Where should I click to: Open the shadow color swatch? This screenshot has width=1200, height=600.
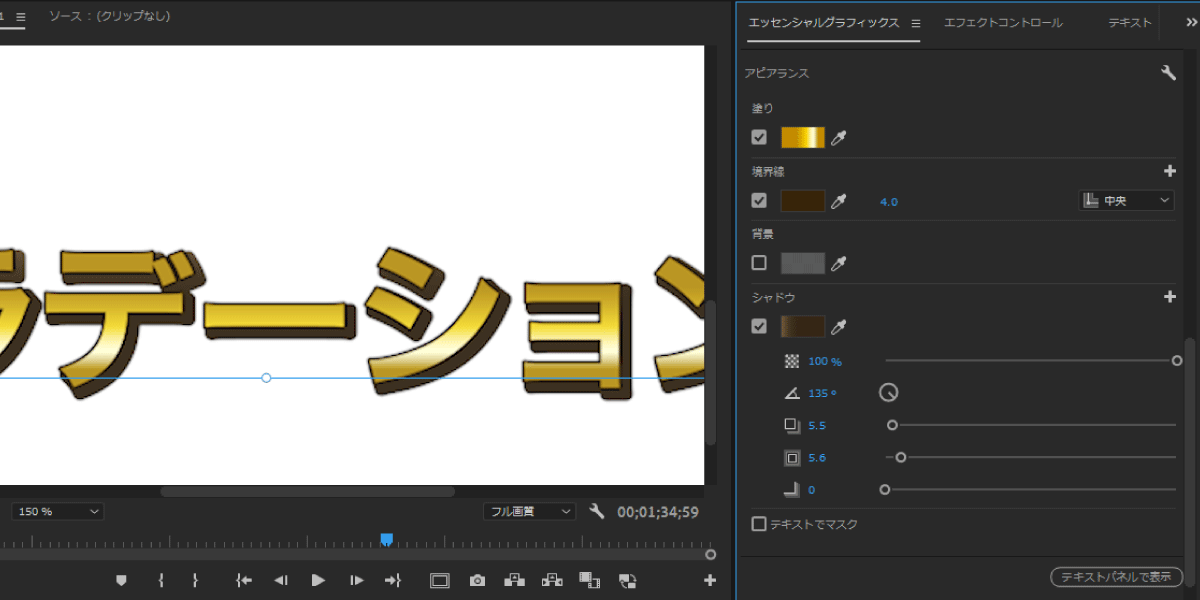[802, 326]
